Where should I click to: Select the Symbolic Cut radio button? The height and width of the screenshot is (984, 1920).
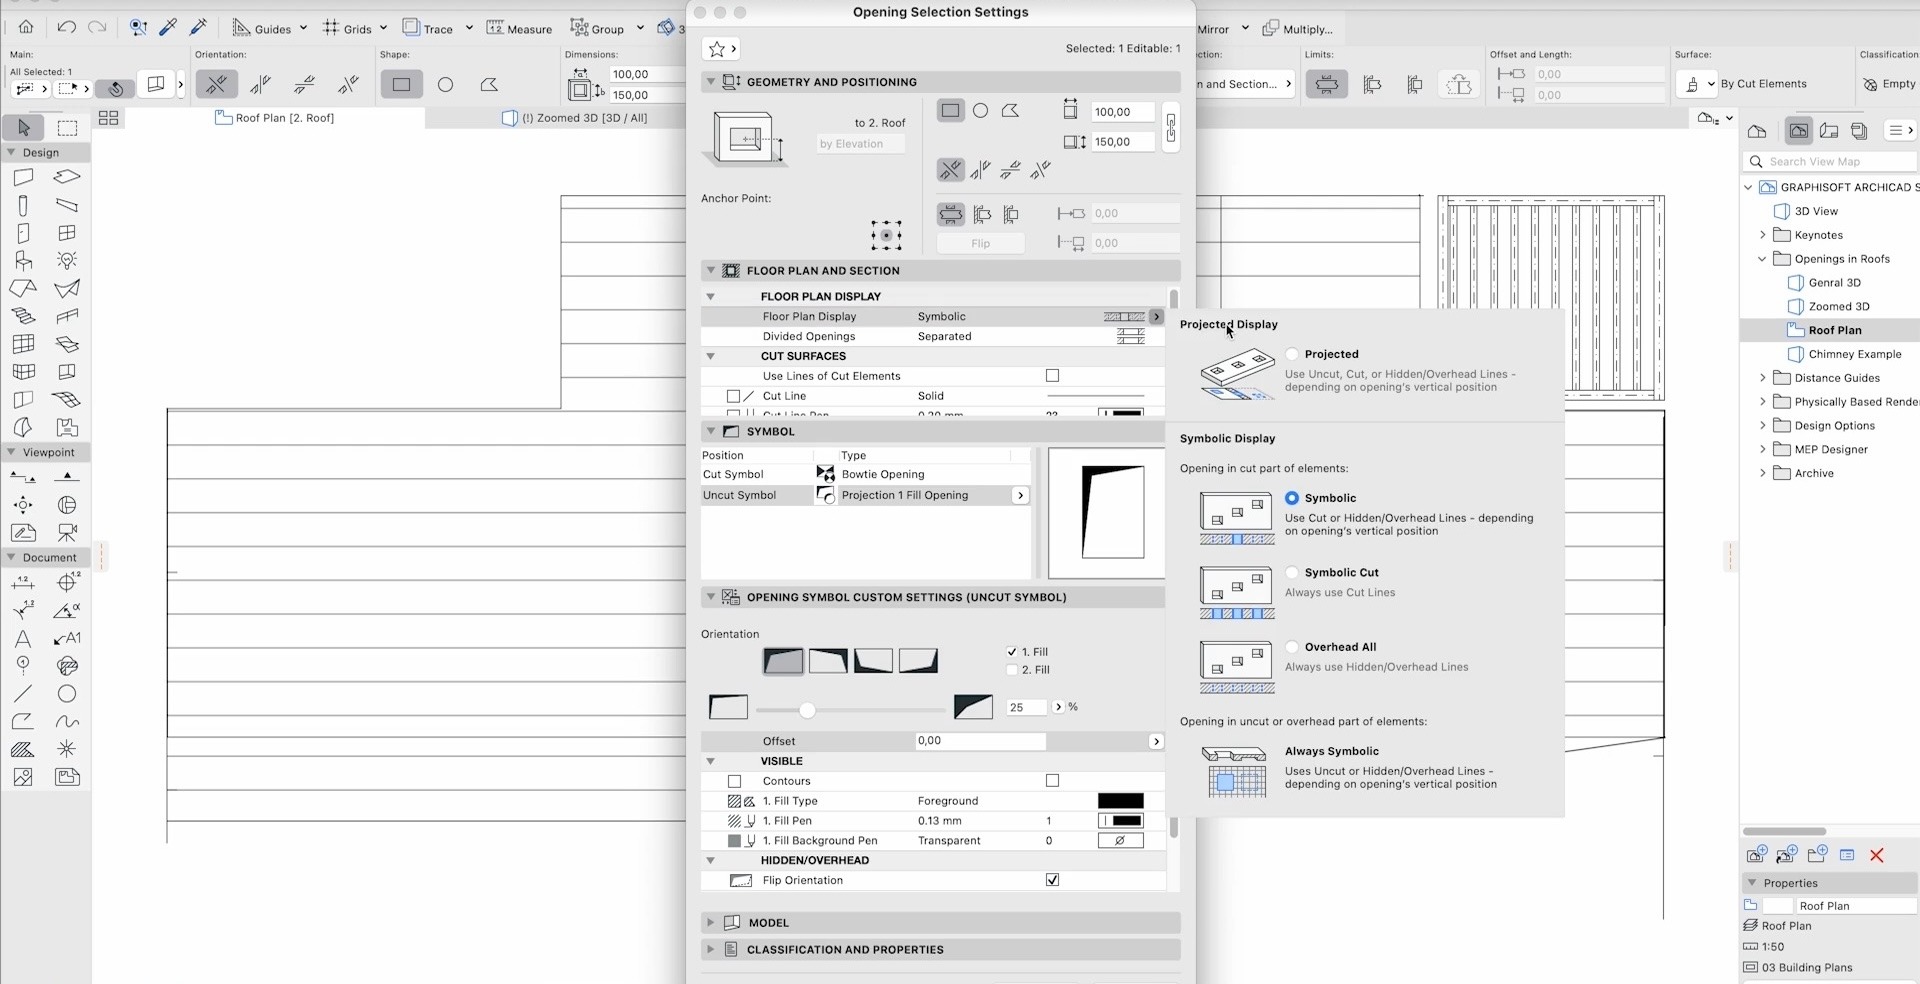coord(1292,573)
